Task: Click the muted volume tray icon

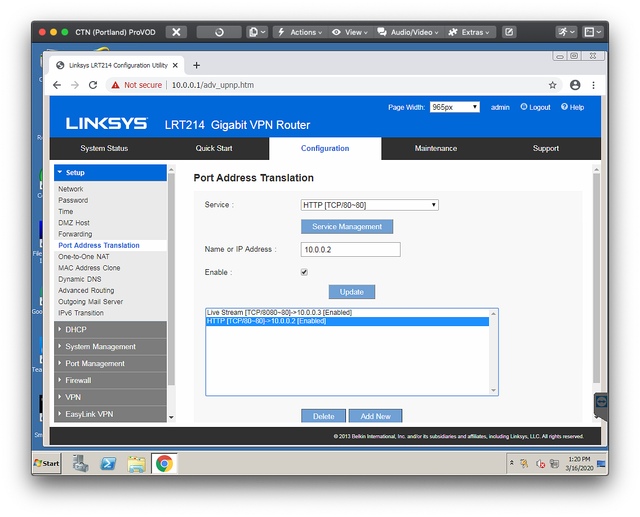Action: click(540, 464)
